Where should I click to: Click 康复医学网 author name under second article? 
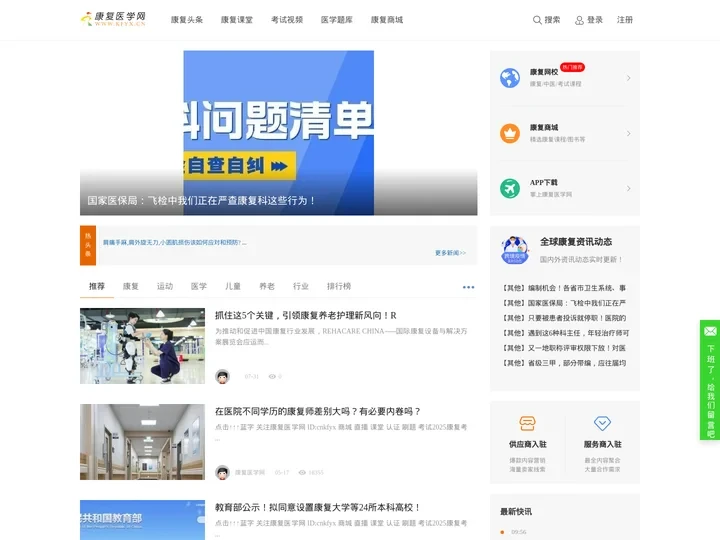coord(250,472)
